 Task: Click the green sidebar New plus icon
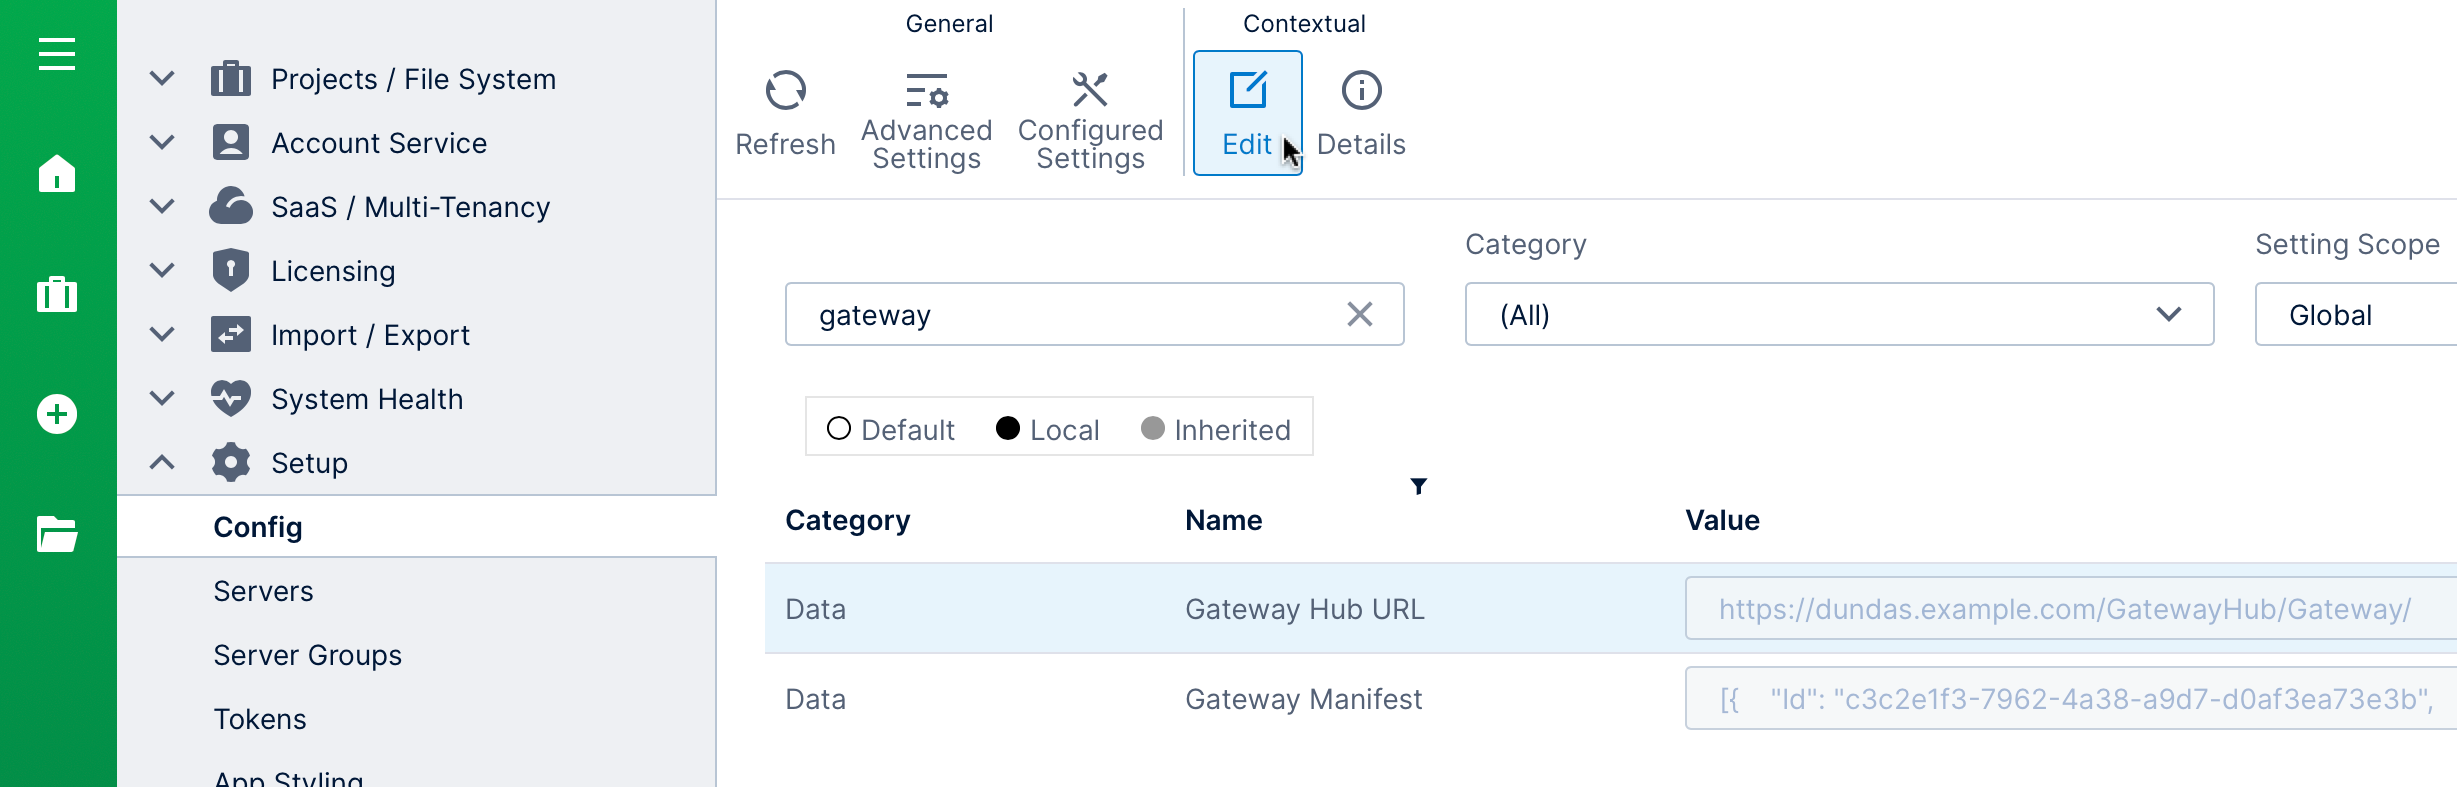tap(57, 414)
